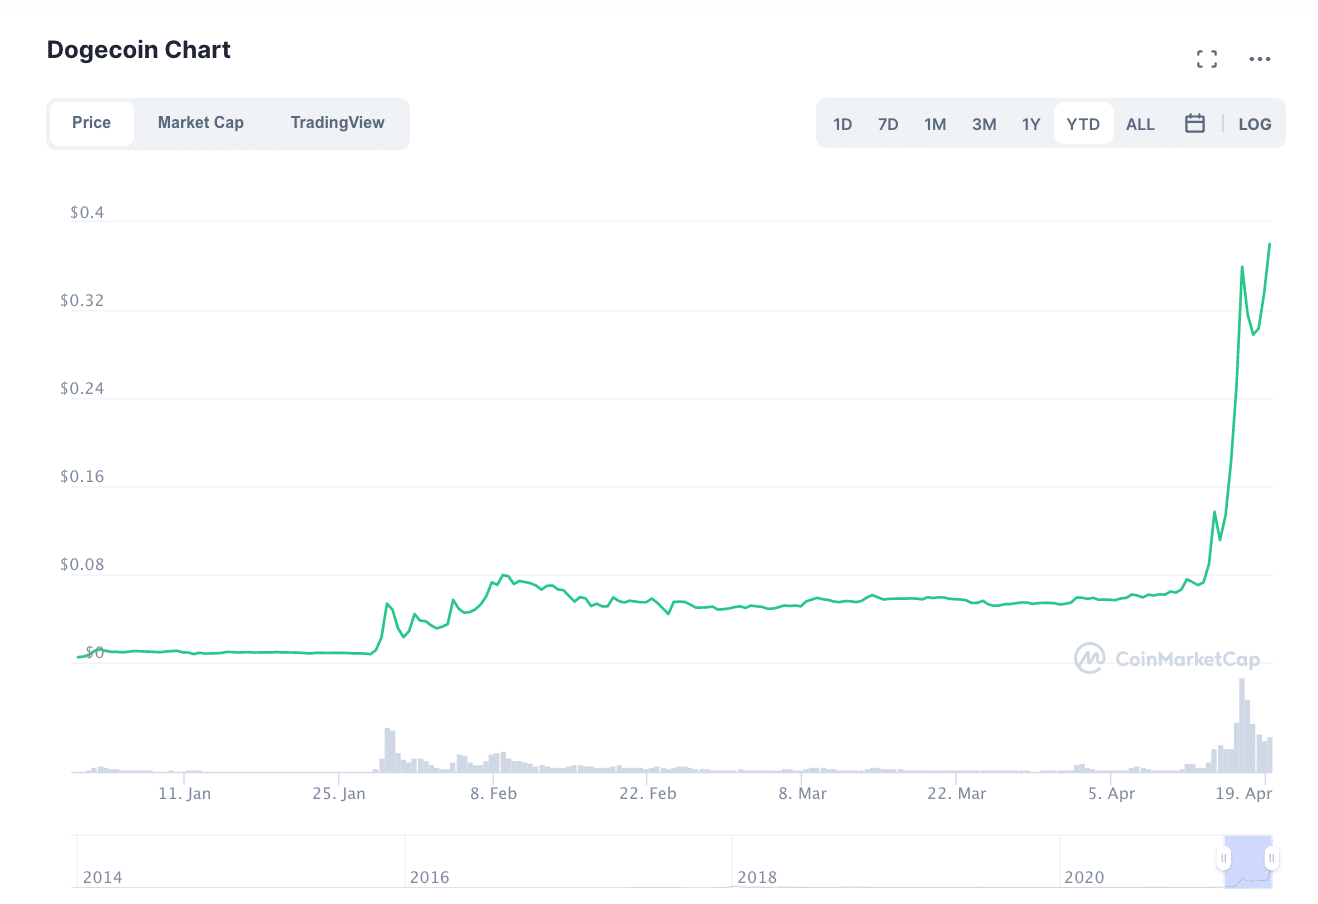Image resolution: width=1318 pixels, height=904 pixels.
Task: Click 2016 on the navigator timeline
Action: (430, 877)
